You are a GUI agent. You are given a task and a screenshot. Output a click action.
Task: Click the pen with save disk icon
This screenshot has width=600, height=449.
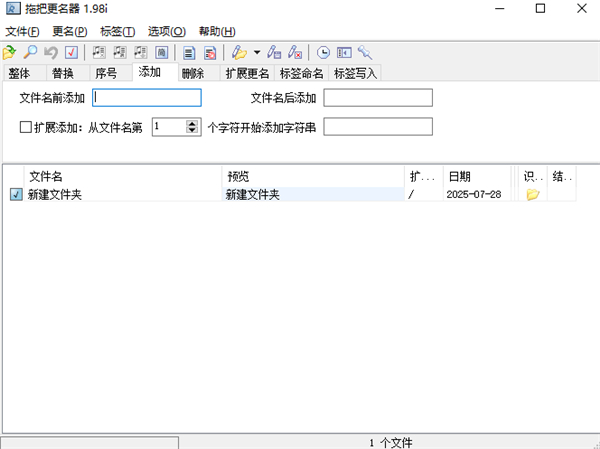pyautogui.click(x=274, y=52)
